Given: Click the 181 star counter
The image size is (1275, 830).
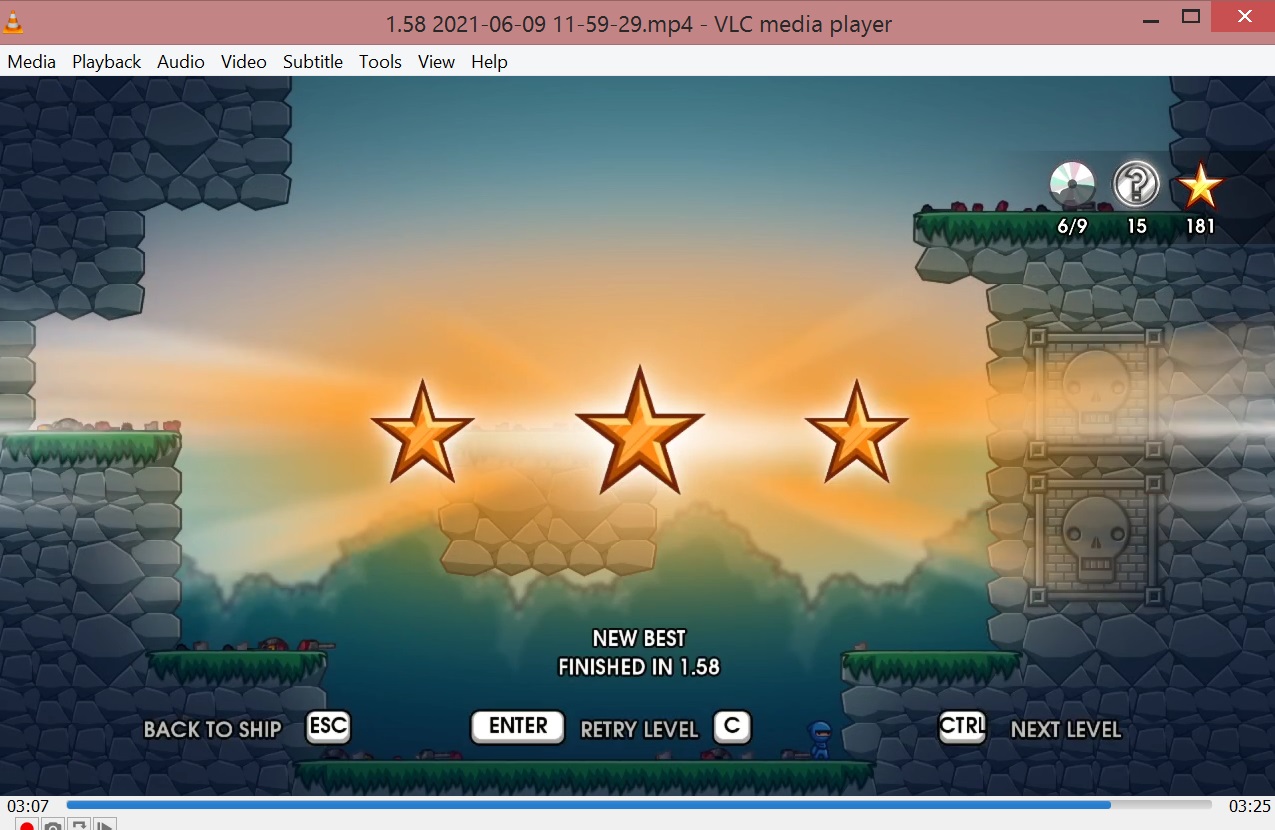Looking at the screenshot, I should (x=1200, y=226).
